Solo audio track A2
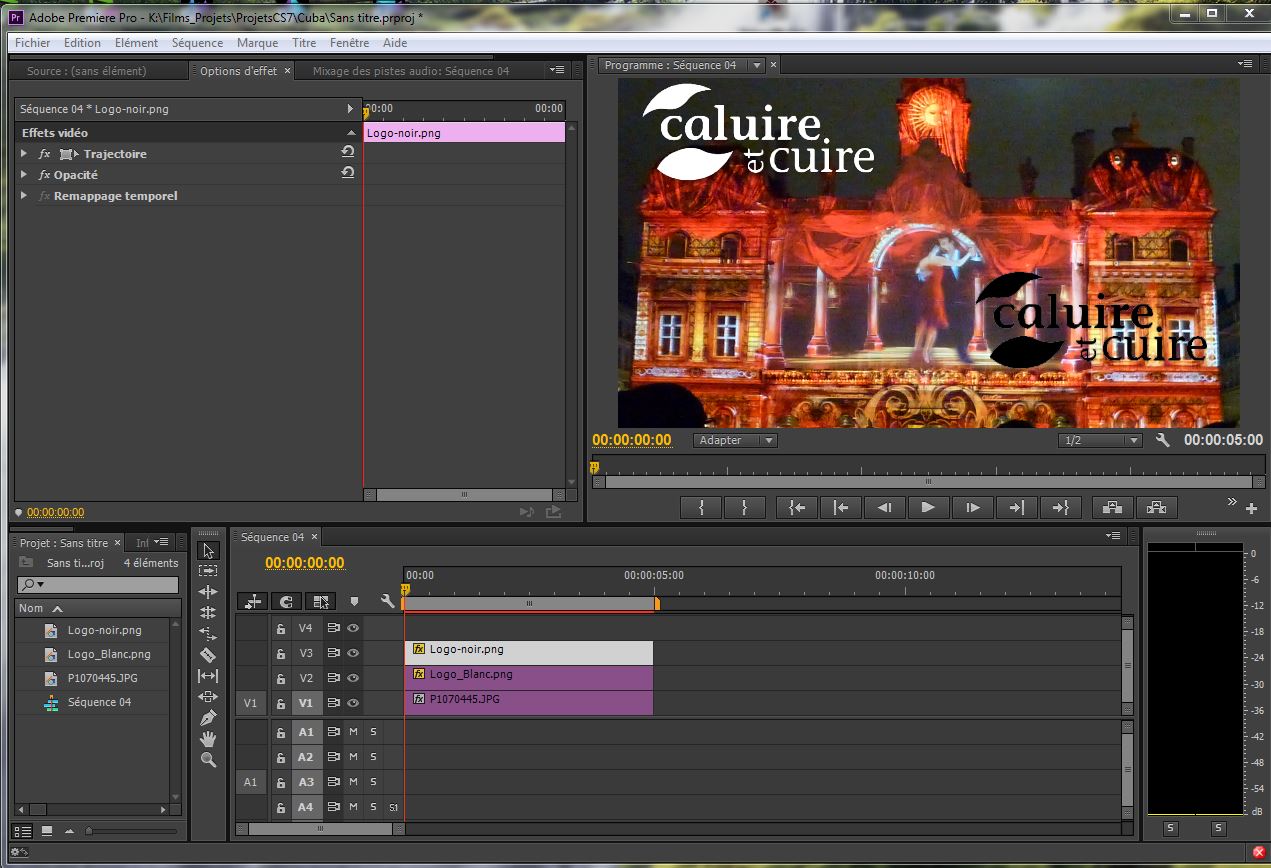The image size is (1271, 868). click(x=373, y=757)
